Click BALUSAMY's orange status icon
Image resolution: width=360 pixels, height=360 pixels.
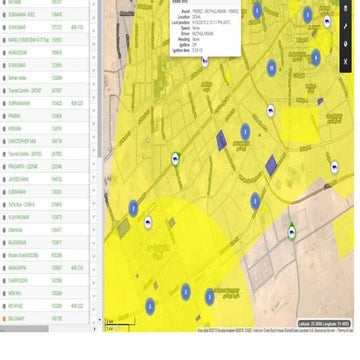coord(4,319)
